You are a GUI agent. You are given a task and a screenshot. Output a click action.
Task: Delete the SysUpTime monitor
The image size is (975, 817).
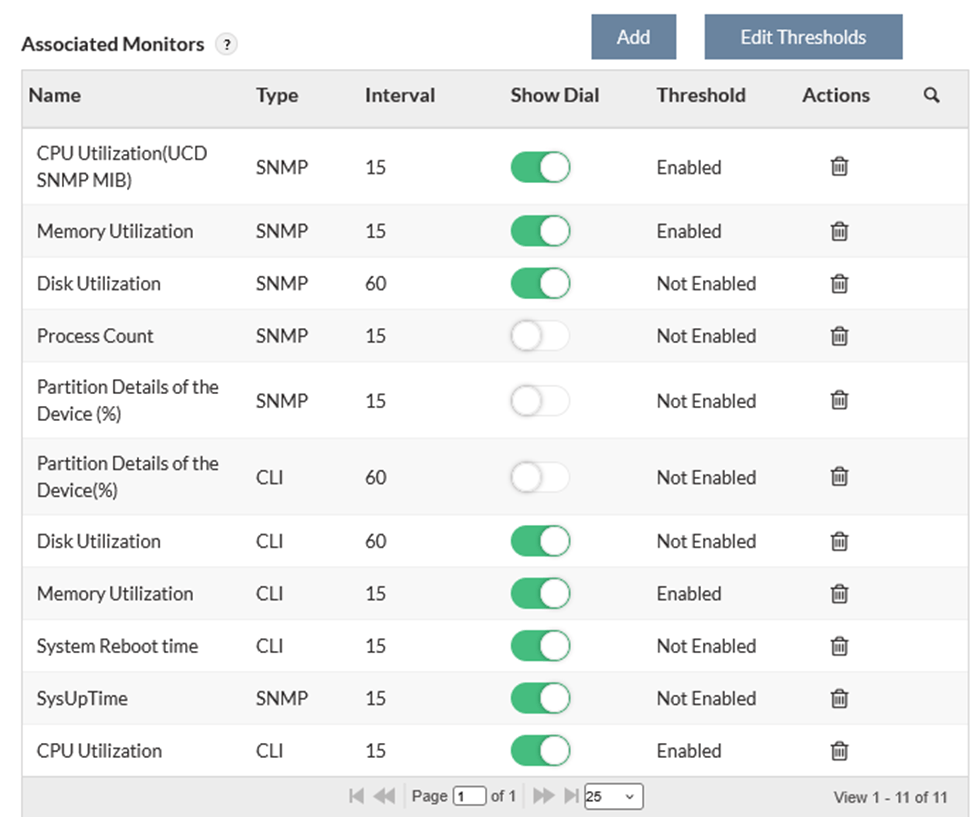point(838,698)
